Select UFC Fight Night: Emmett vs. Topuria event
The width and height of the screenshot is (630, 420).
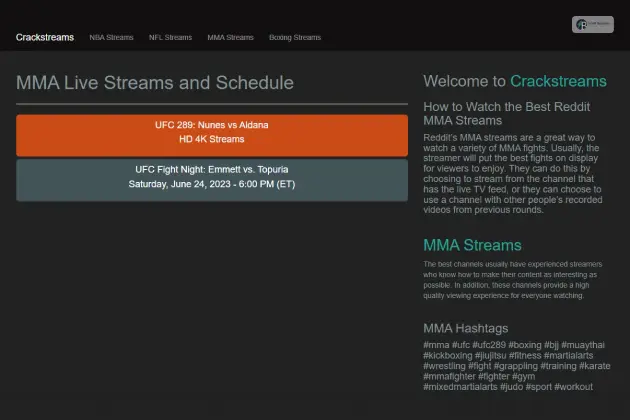click(x=212, y=177)
